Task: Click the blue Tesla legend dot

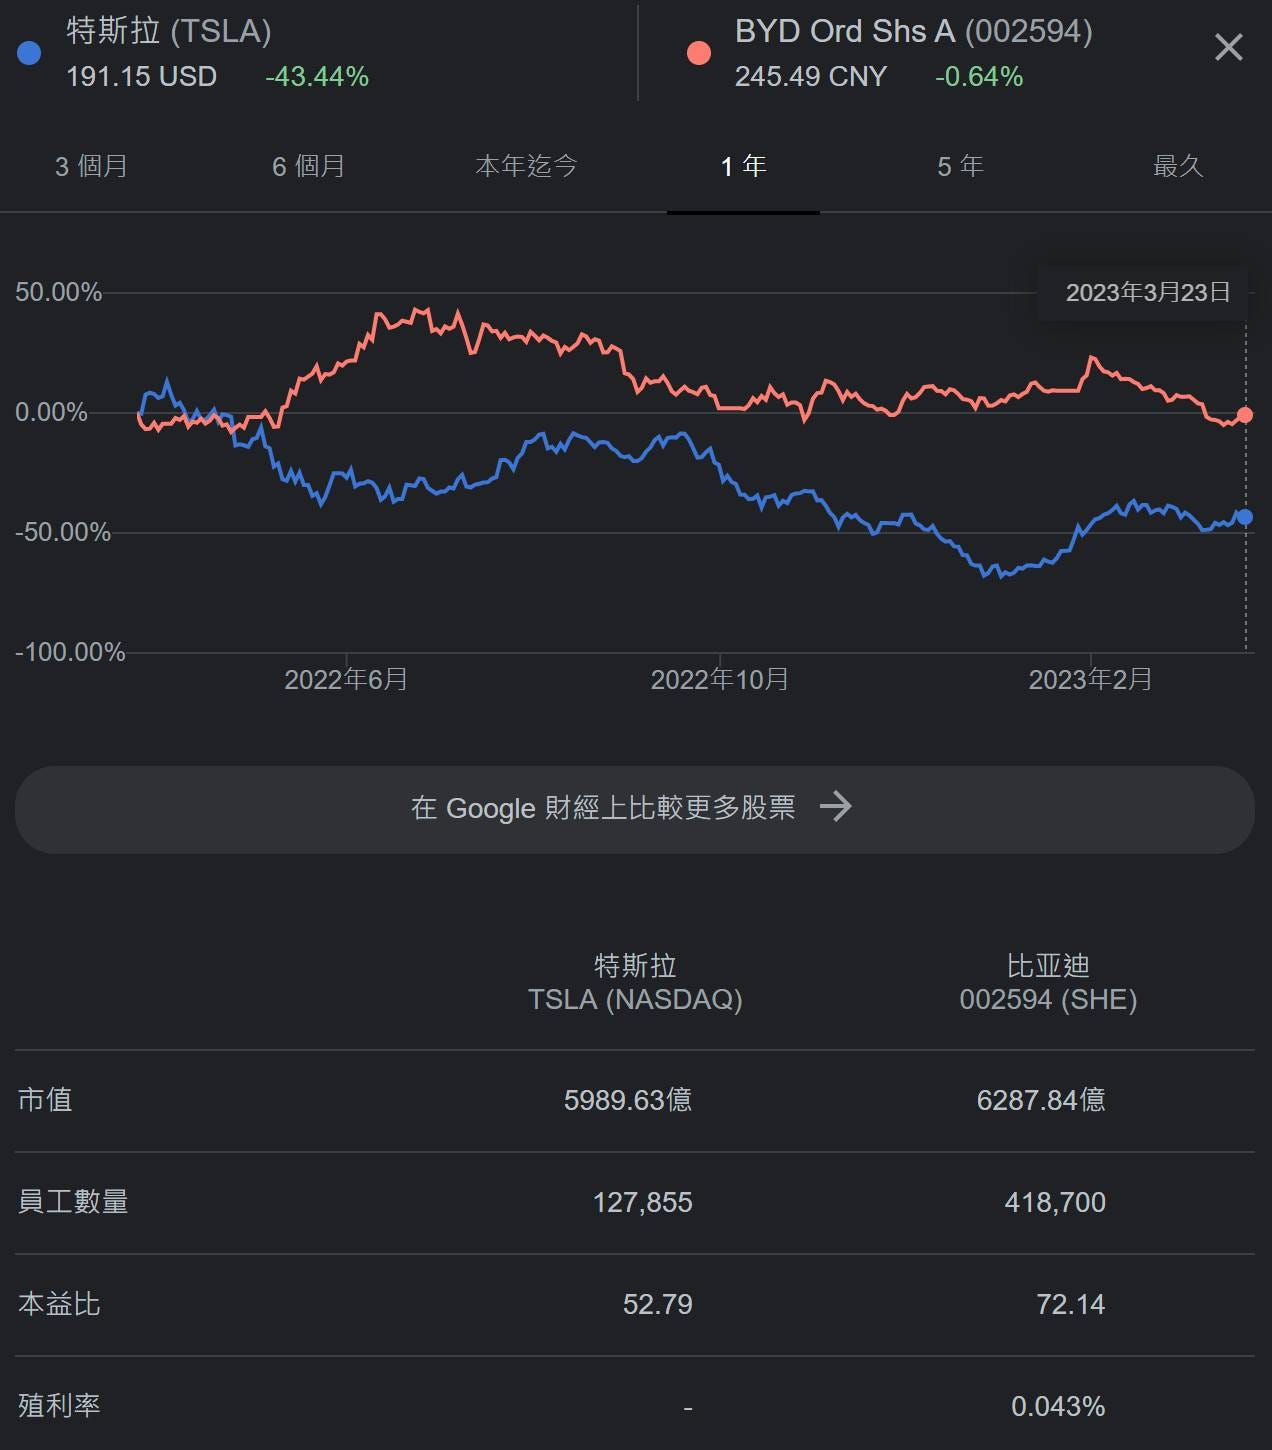Action: coord(29,52)
